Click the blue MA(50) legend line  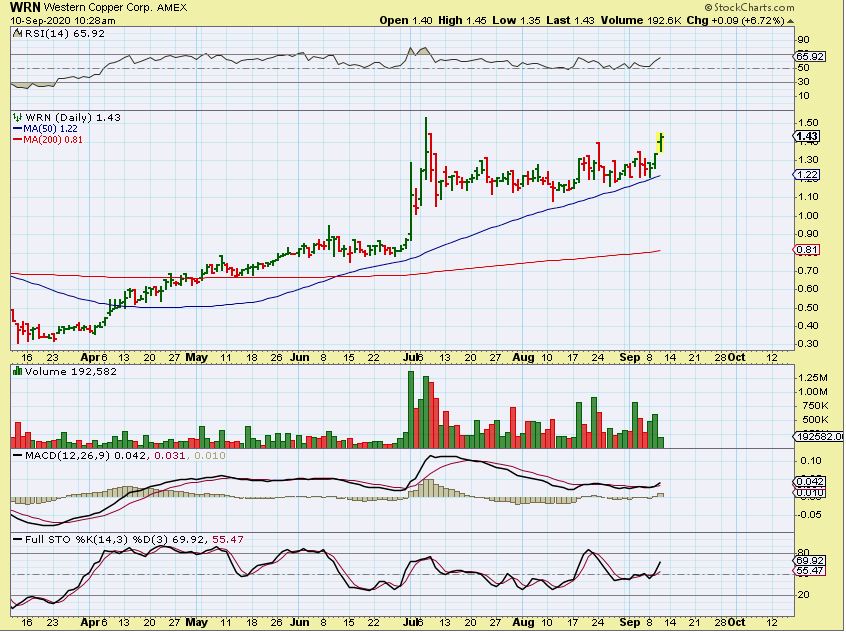coord(18,128)
